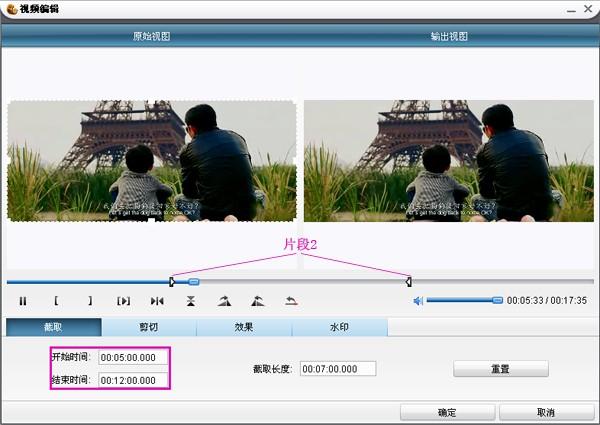
Task: Click the vertical flip icon
Action: pyautogui.click(x=191, y=301)
